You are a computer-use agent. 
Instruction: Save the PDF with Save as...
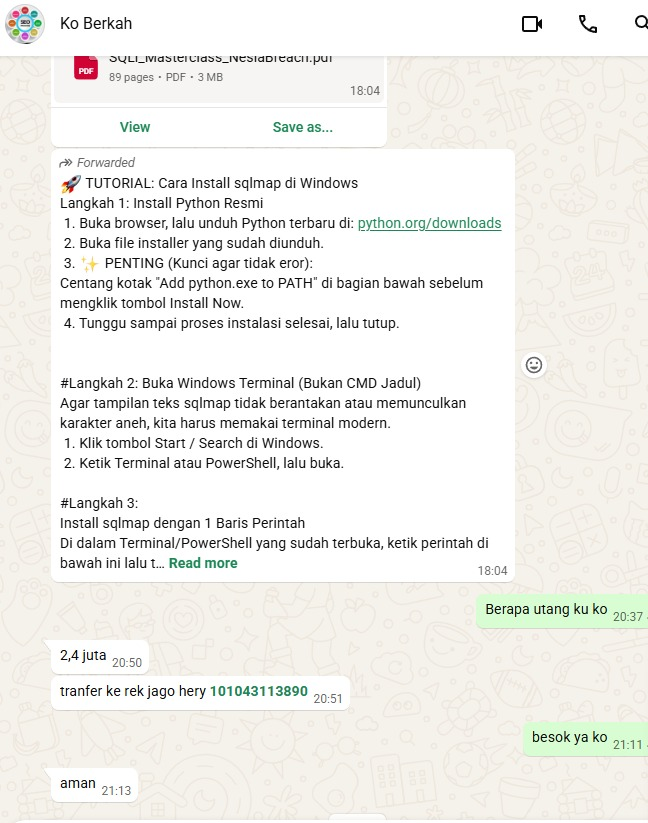303,127
